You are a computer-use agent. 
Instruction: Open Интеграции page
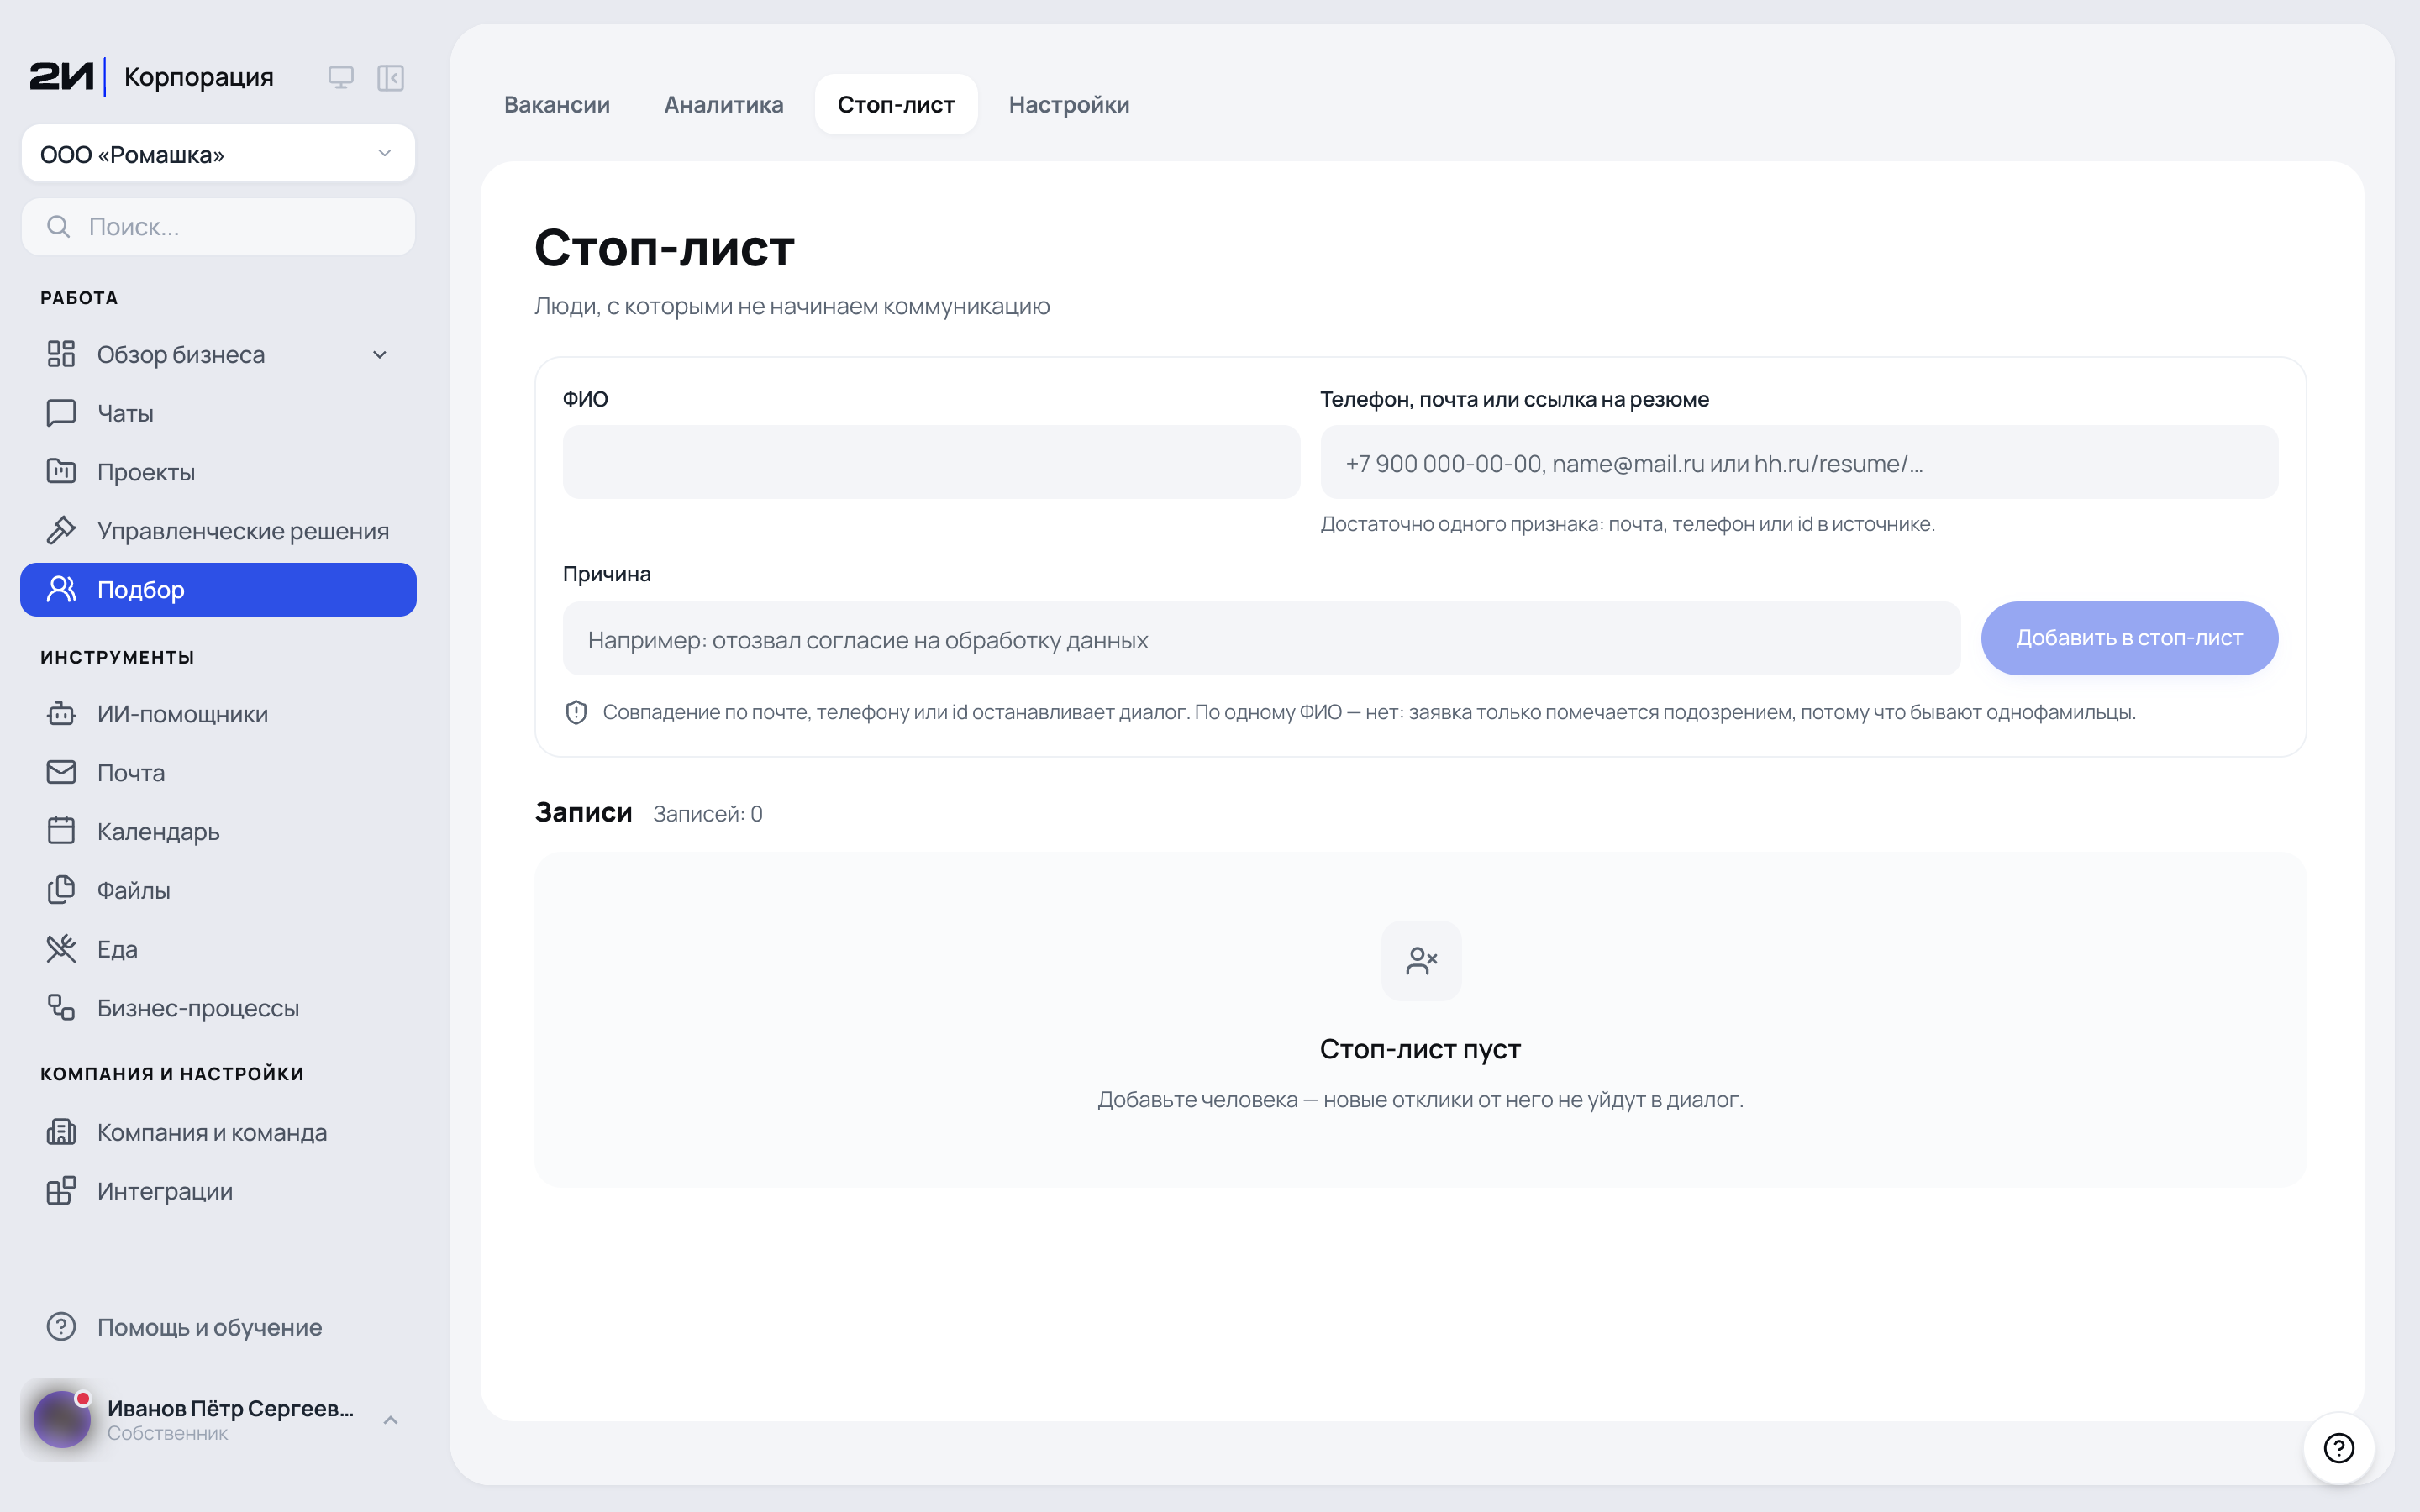coord(218,1191)
